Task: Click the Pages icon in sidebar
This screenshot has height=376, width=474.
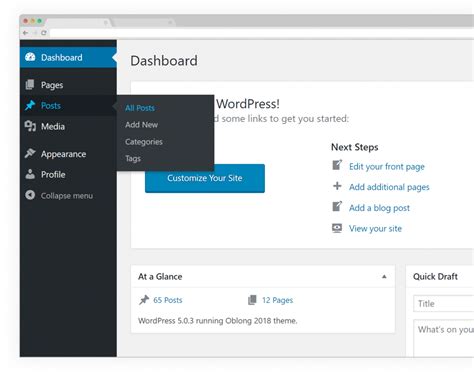Action: 30,85
